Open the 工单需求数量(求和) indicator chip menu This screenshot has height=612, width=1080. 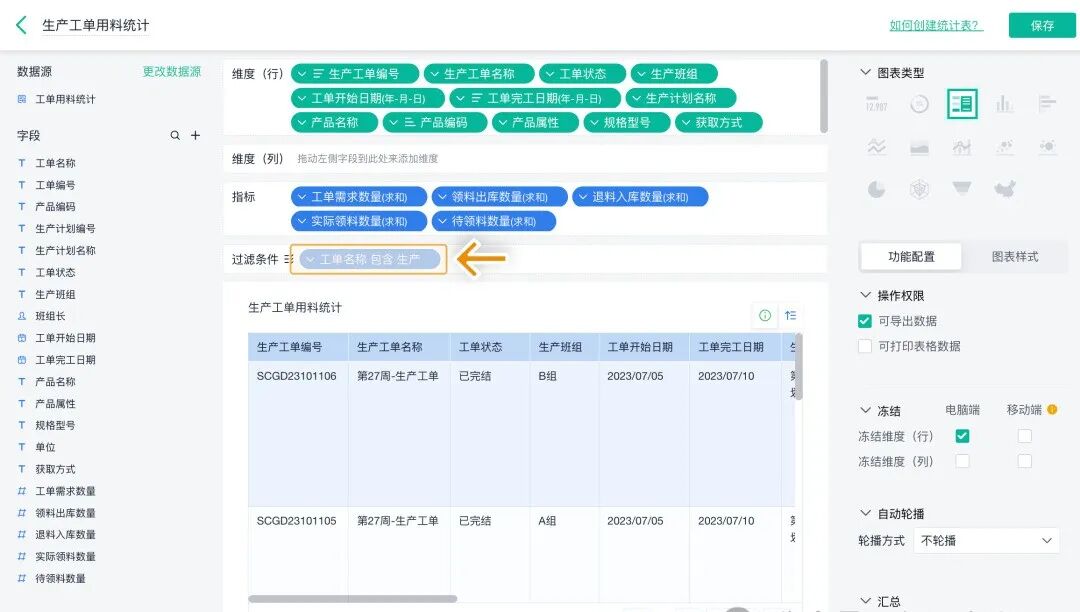[302, 197]
